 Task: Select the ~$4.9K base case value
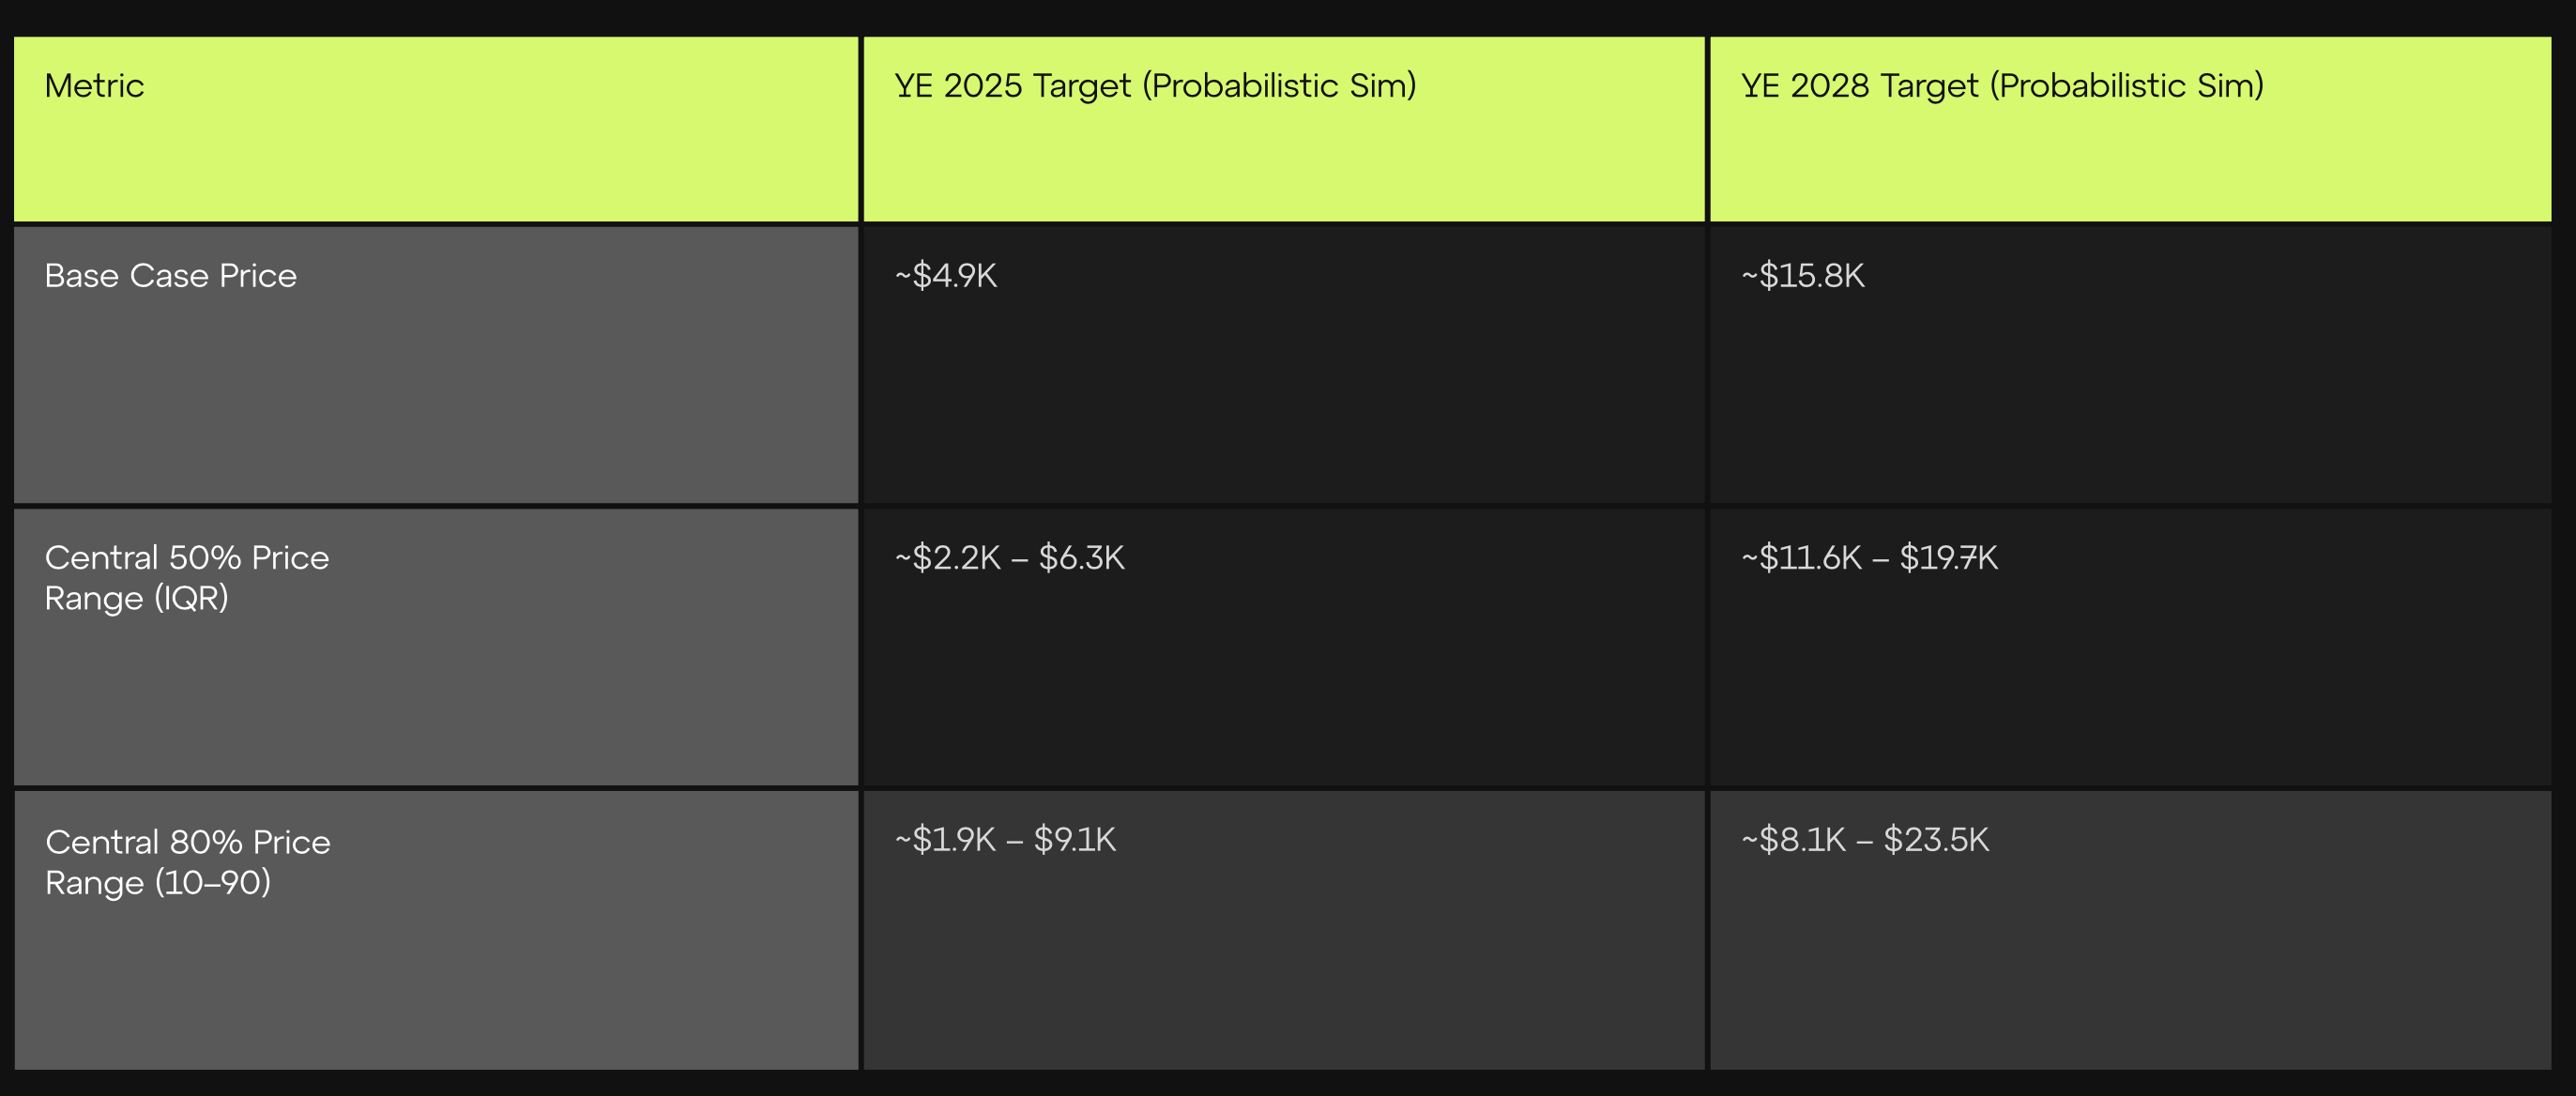946,276
